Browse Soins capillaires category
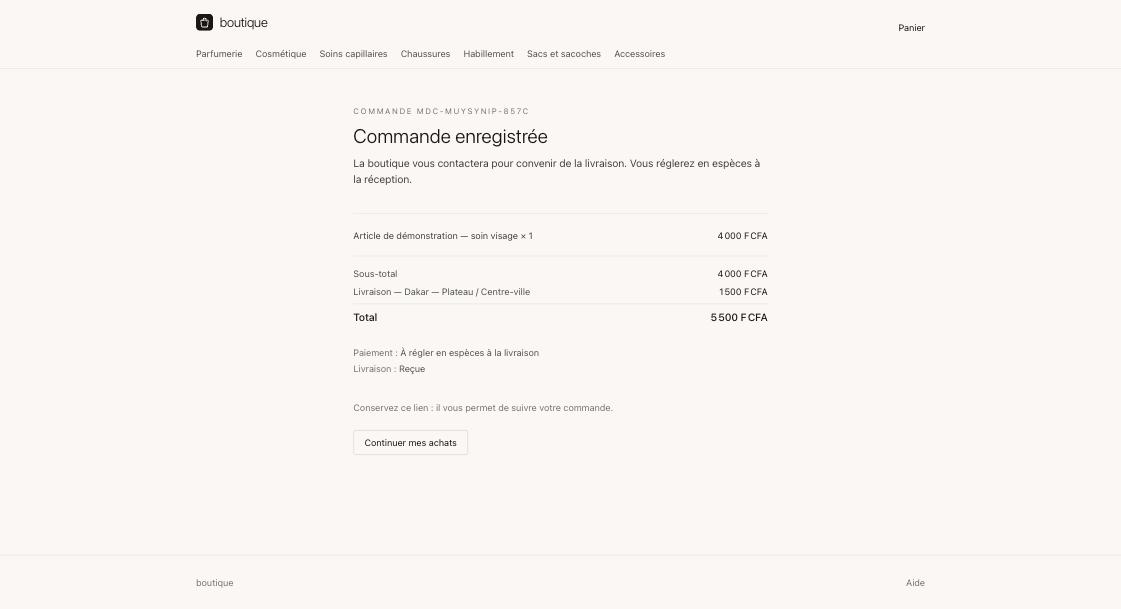Viewport: 1121px width, 609px height. coord(353,54)
